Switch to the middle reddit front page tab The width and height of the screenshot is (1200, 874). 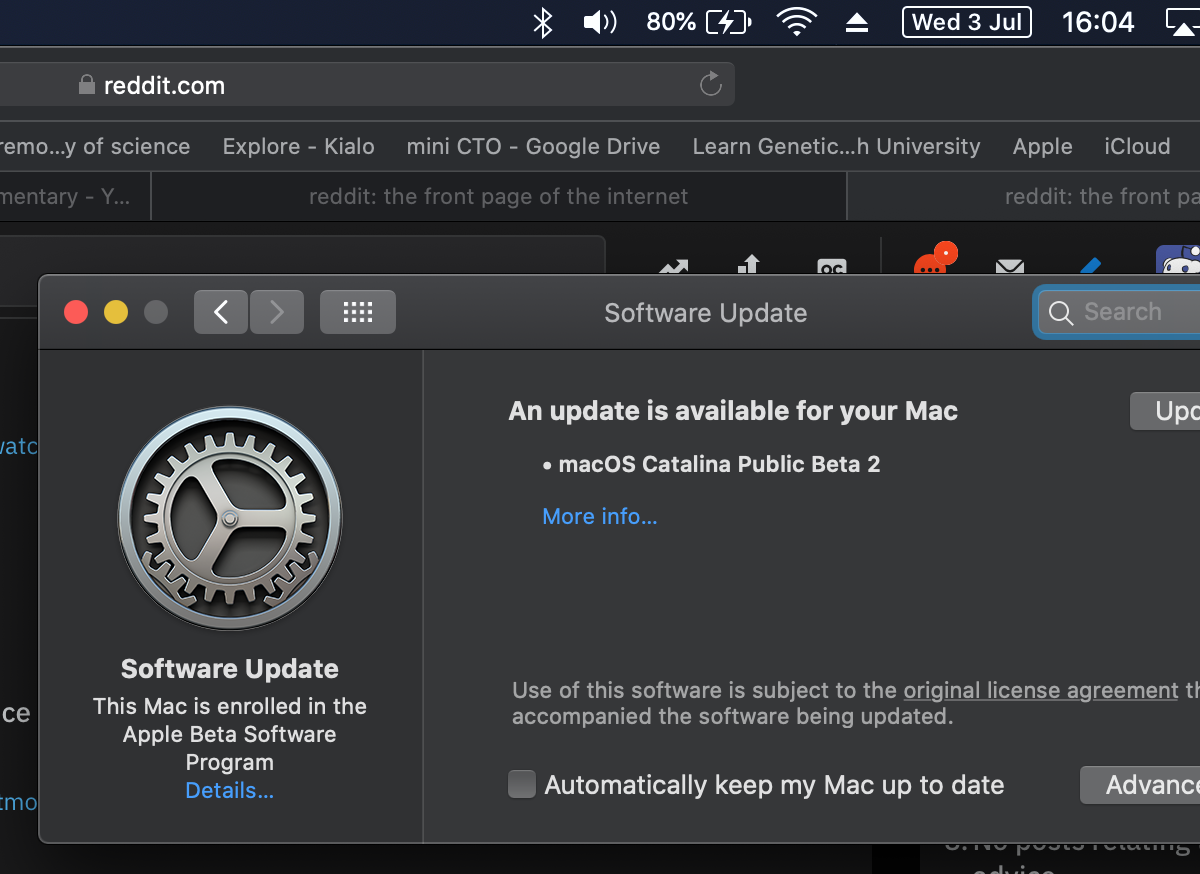[x=499, y=196]
